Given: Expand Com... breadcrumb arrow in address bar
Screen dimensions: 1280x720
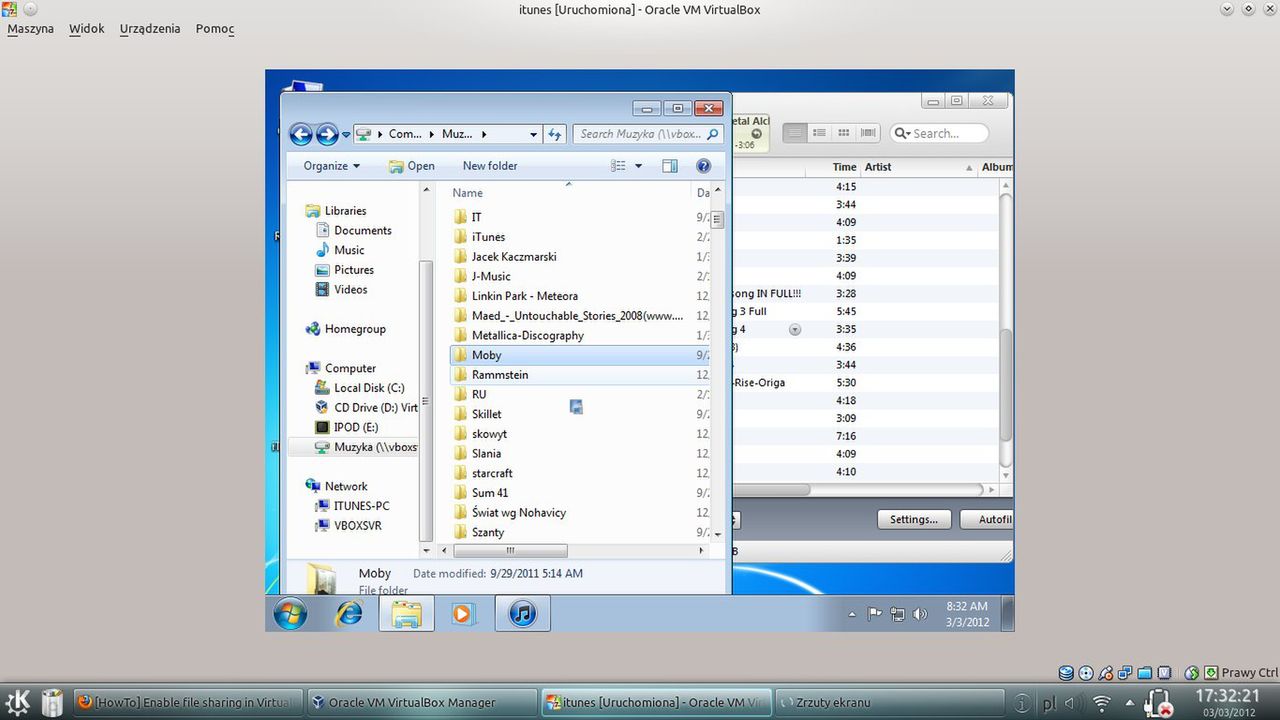Looking at the screenshot, I should [432, 134].
